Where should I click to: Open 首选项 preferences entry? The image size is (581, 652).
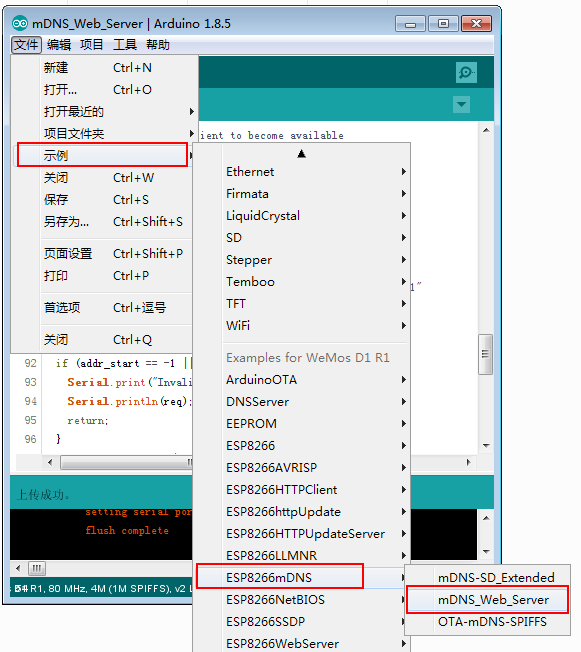104,308
